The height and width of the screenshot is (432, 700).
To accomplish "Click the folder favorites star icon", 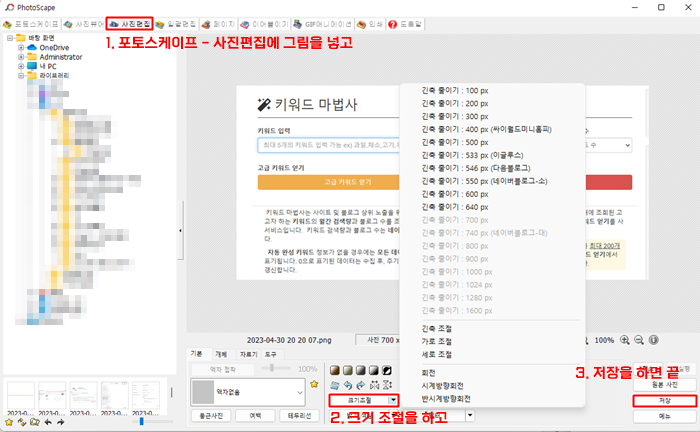I will click(9, 422).
